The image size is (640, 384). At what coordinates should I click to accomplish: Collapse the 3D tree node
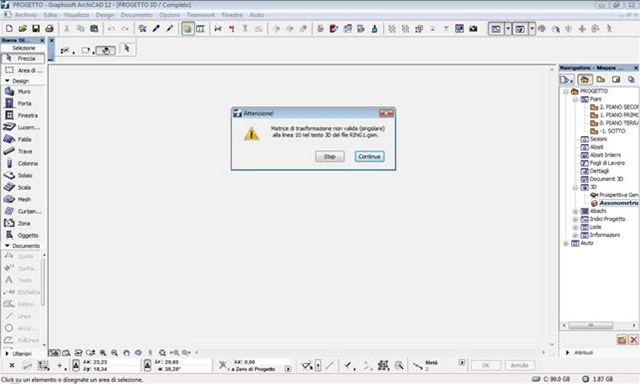(x=575, y=187)
